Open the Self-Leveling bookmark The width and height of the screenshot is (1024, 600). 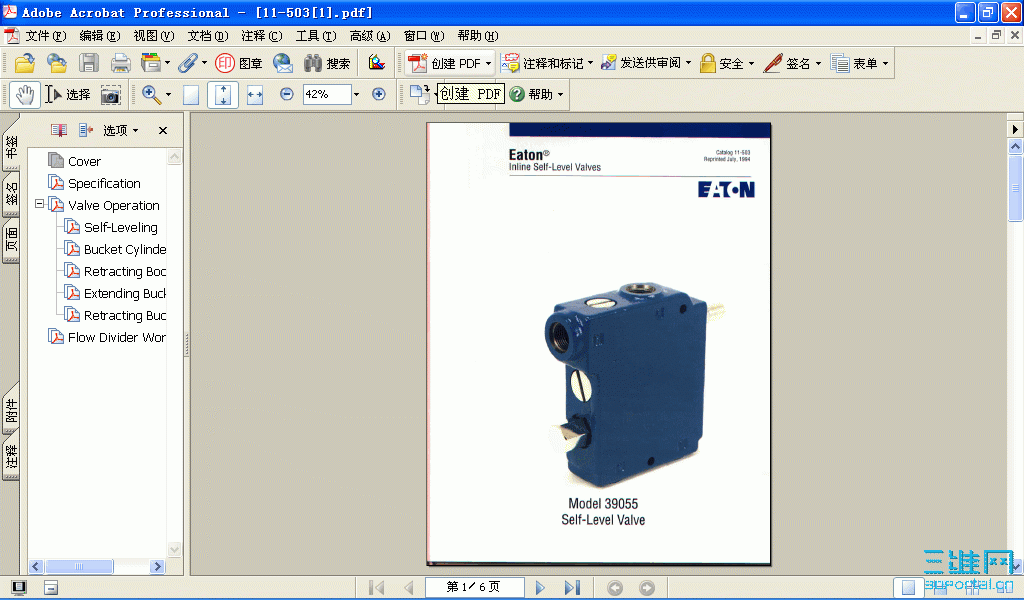121,228
